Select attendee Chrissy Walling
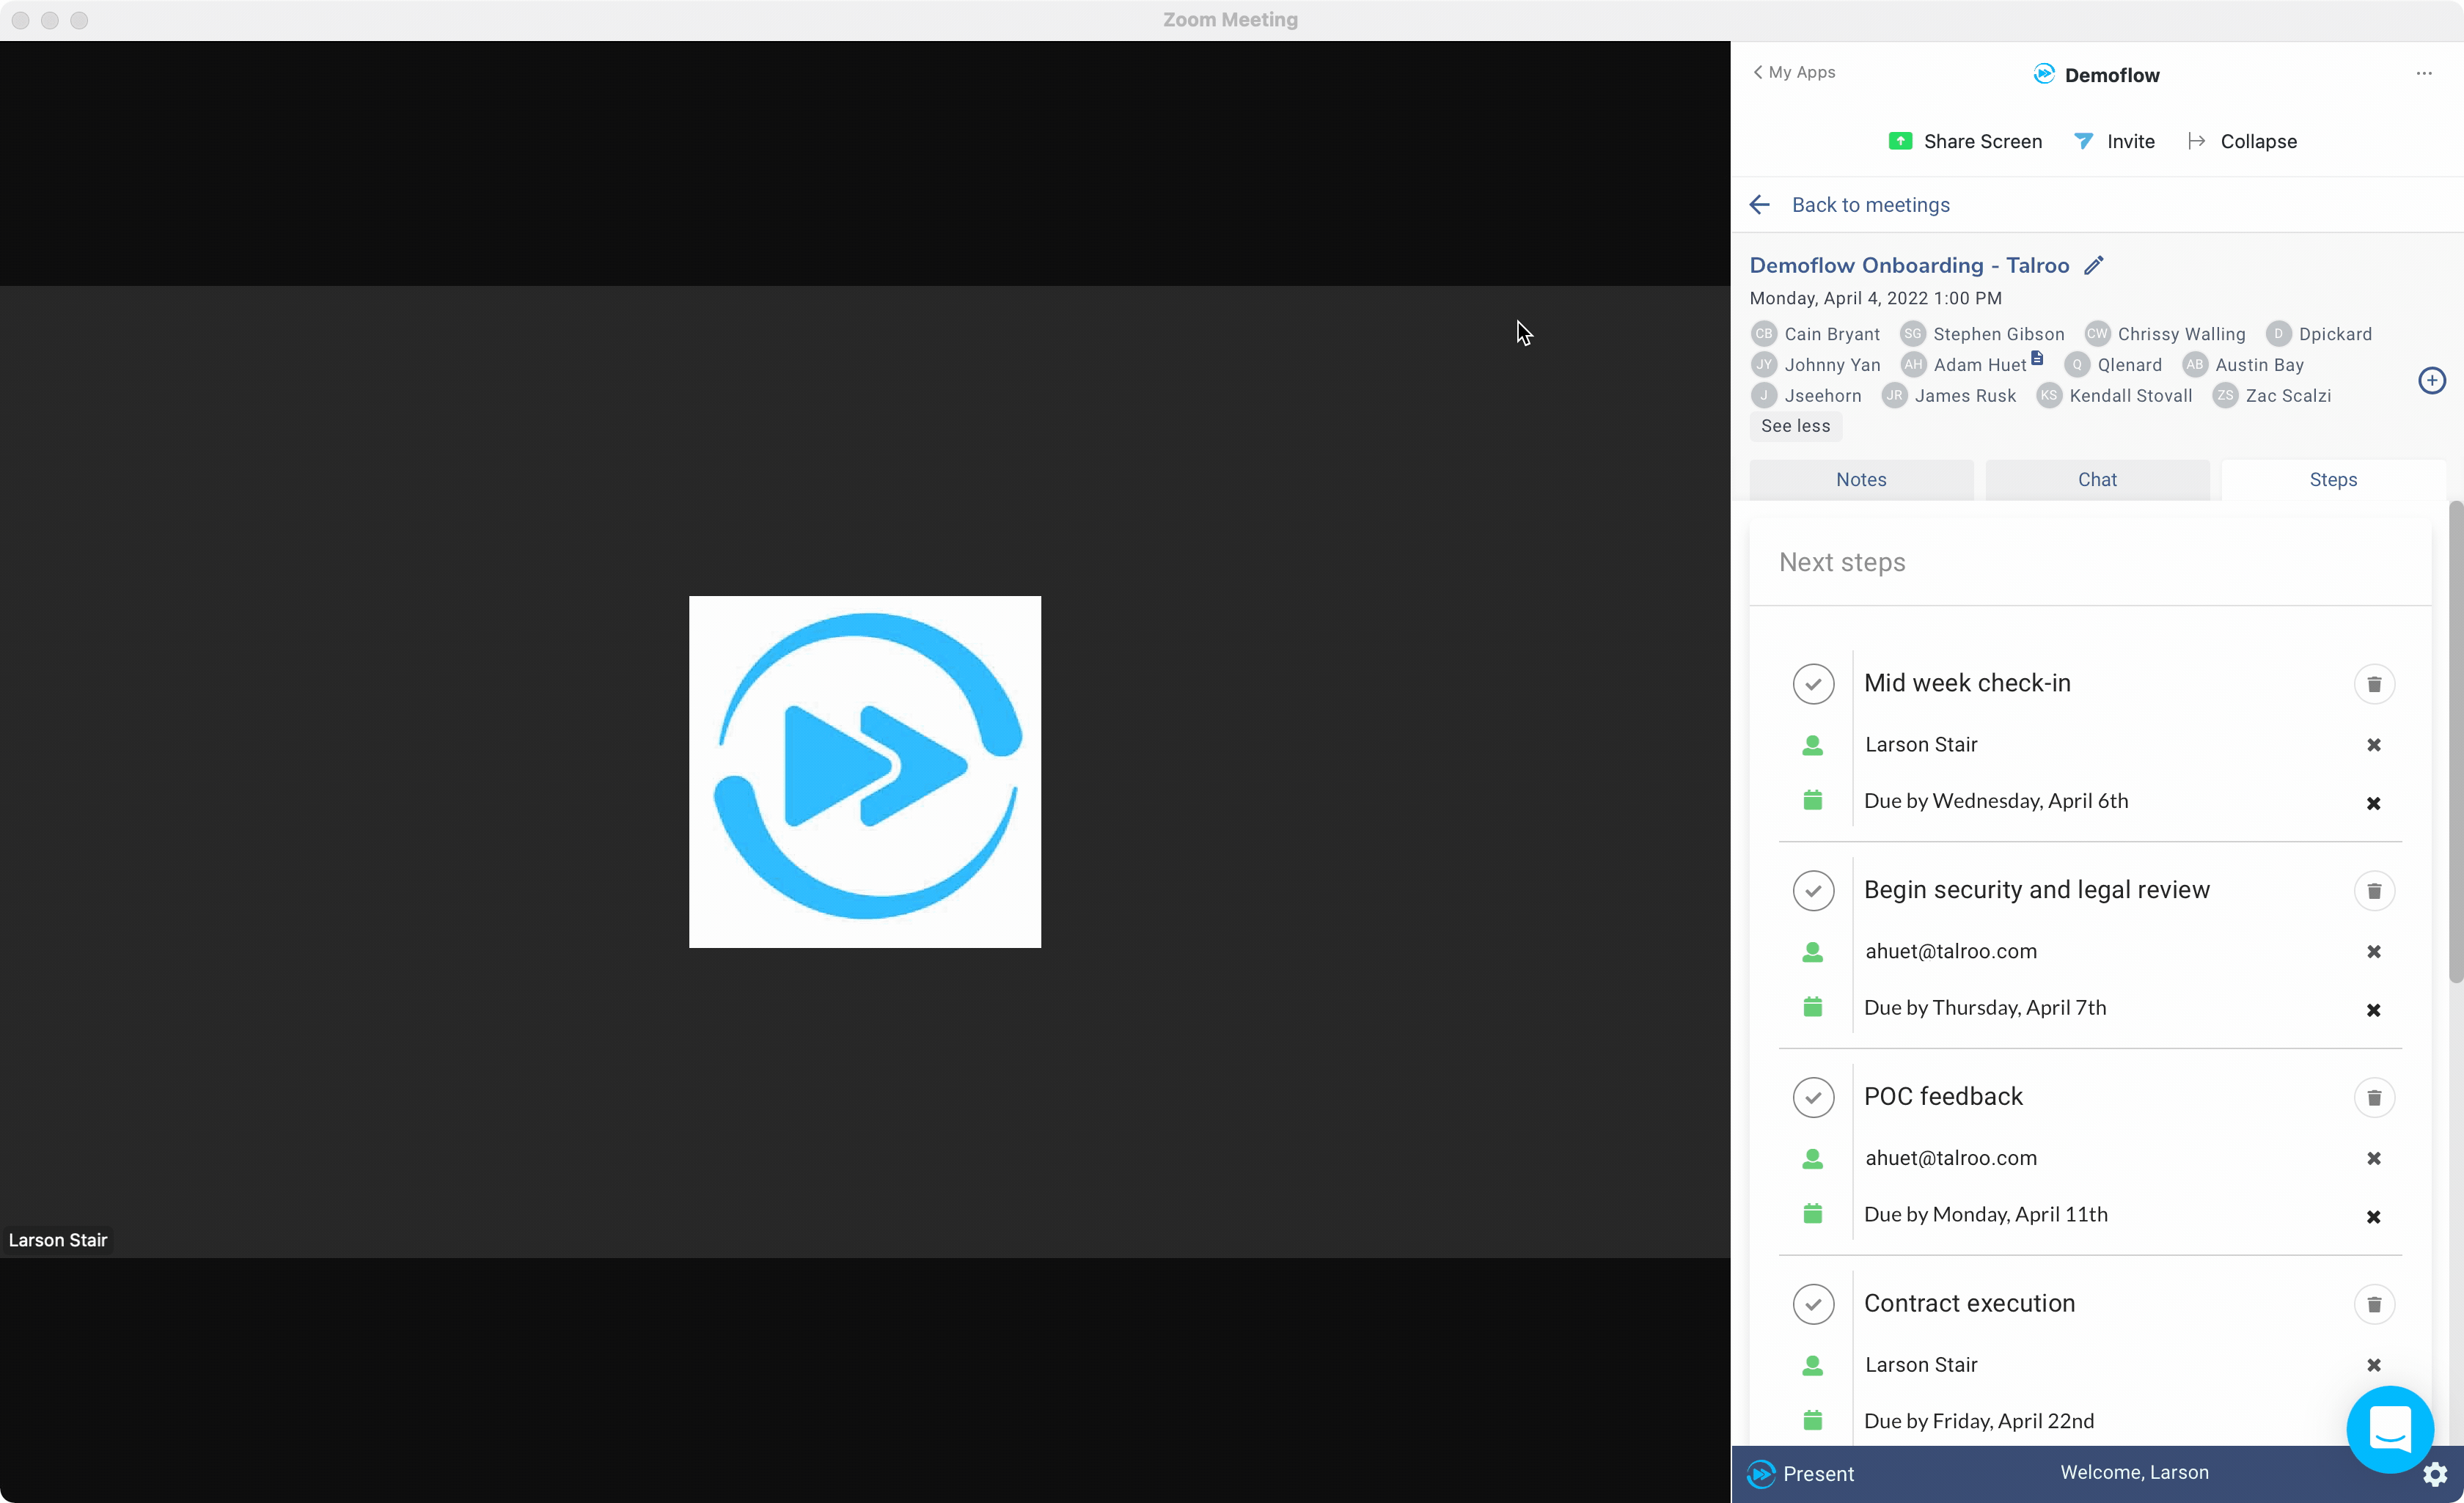 point(2165,334)
